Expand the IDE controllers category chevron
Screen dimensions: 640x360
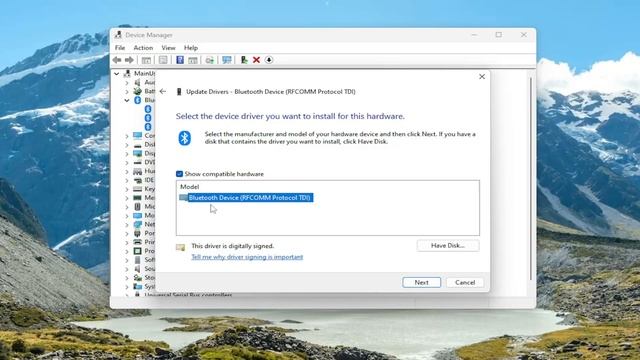pyautogui.click(x=127, y=180)
